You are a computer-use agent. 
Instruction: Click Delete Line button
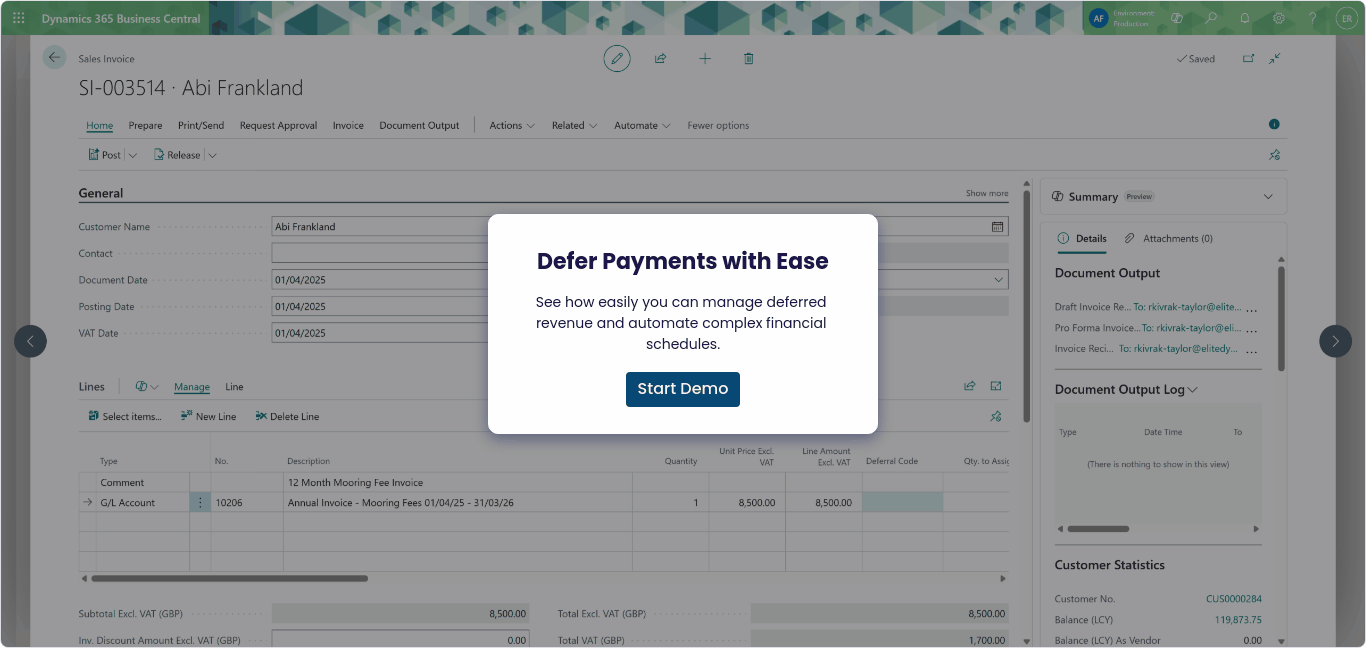coord(287,416)
